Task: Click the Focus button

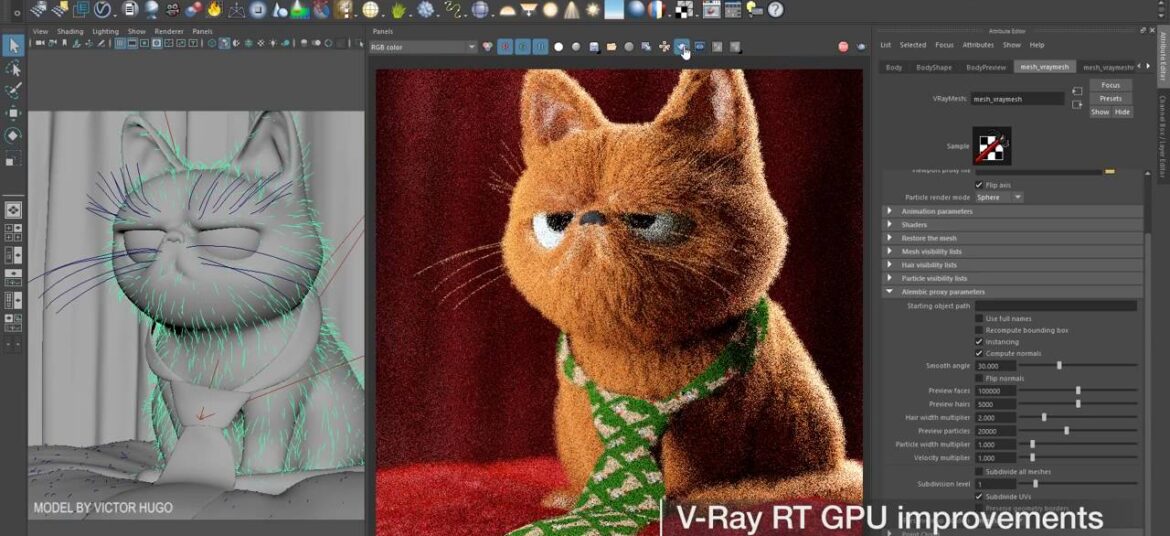Action: (x=1110, y=85)
